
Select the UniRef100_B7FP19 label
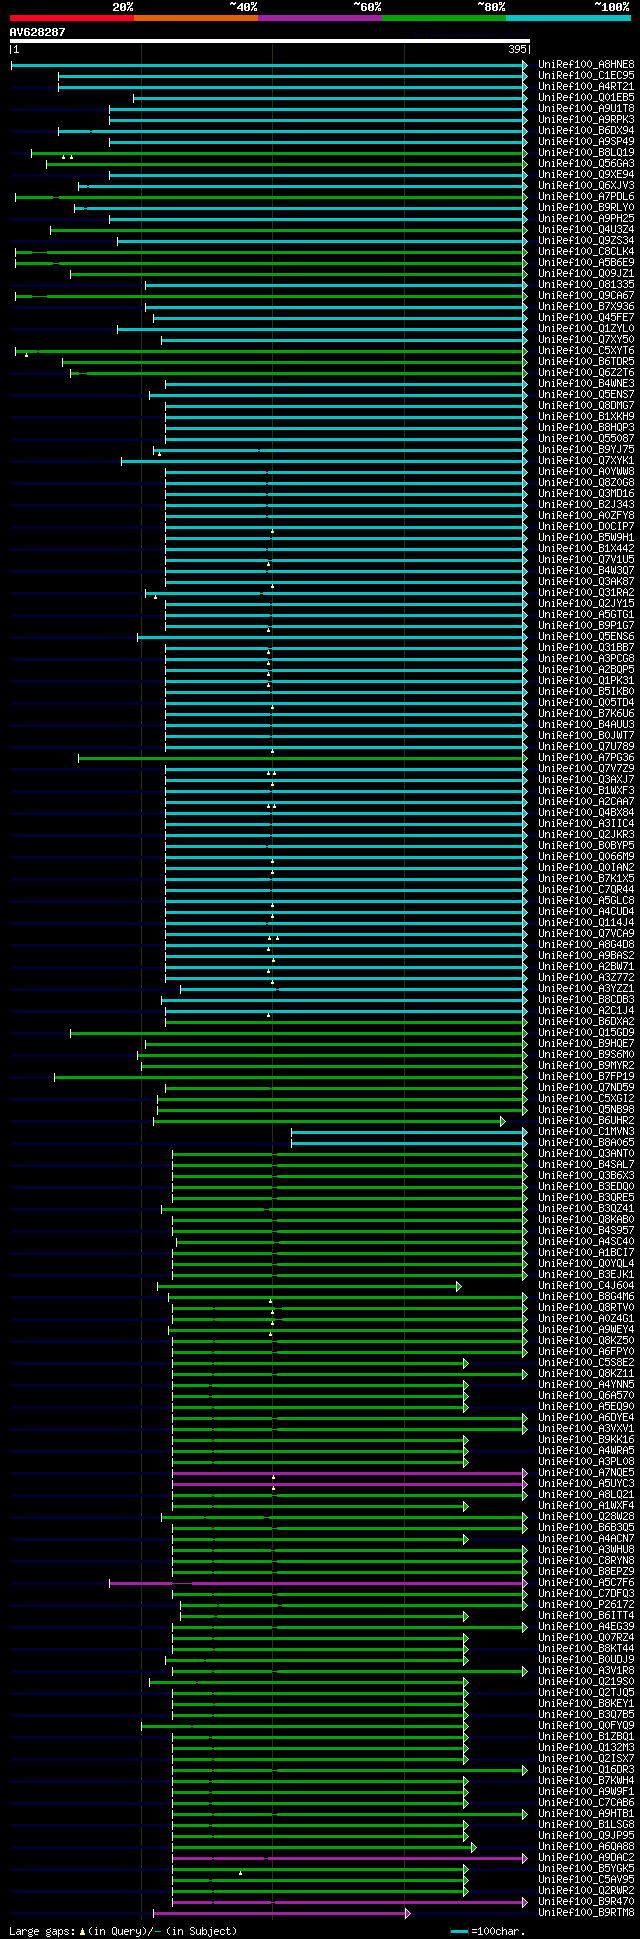(x=586, y=1076)
